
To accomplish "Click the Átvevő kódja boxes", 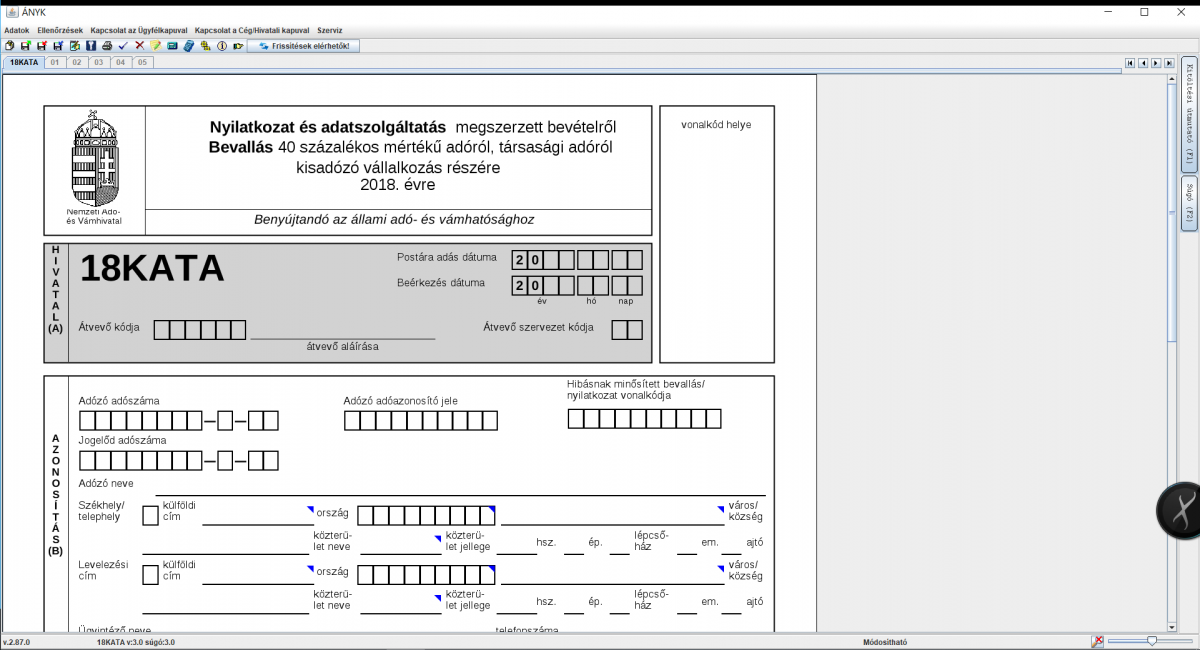I will 200,330.
